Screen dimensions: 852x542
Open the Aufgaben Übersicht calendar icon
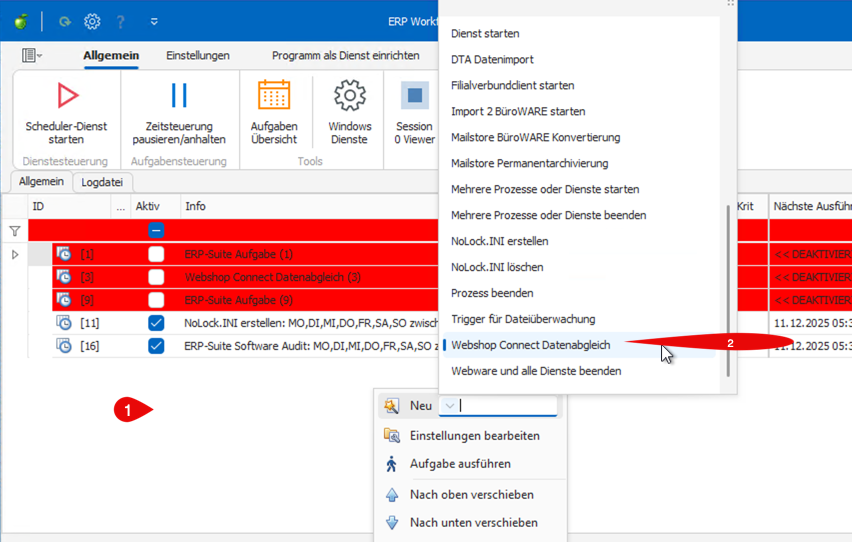274,96
